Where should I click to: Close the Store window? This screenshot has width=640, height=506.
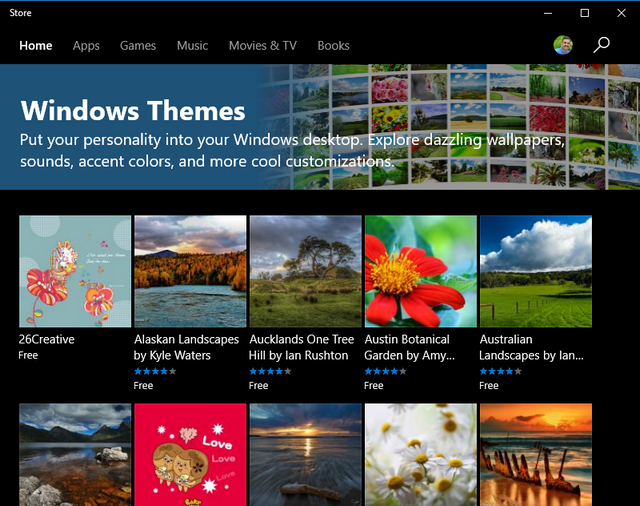[x=621, y=13]
